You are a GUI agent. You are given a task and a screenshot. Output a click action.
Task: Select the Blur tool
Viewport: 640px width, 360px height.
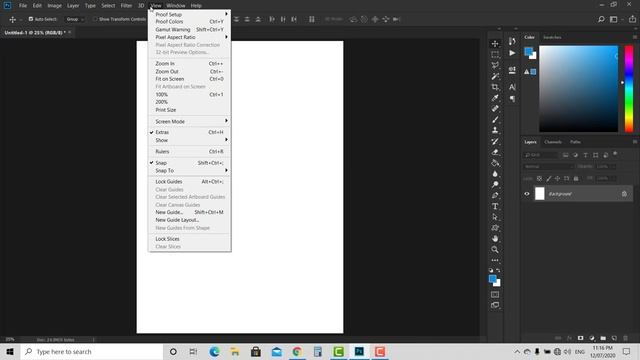(495, 173)
